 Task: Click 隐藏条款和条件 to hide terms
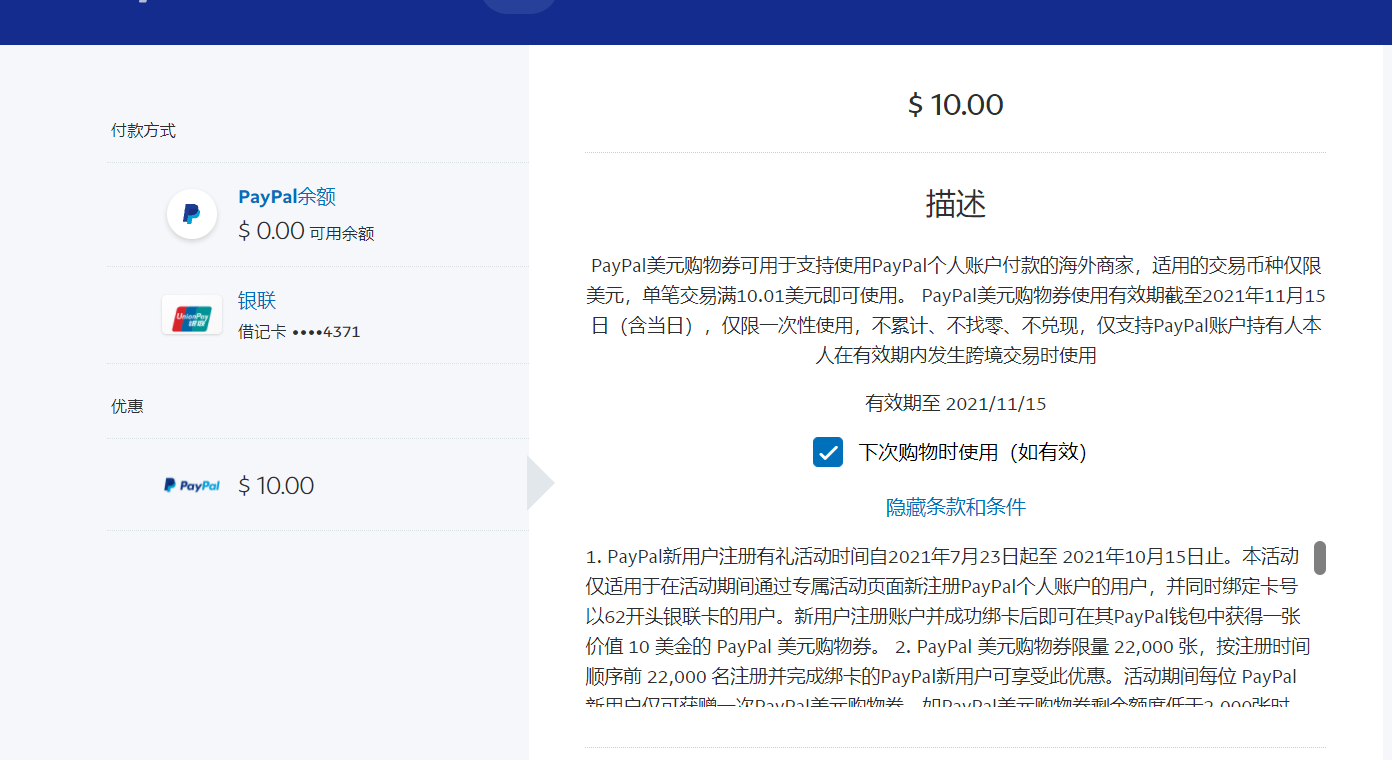tap(956, 507)
